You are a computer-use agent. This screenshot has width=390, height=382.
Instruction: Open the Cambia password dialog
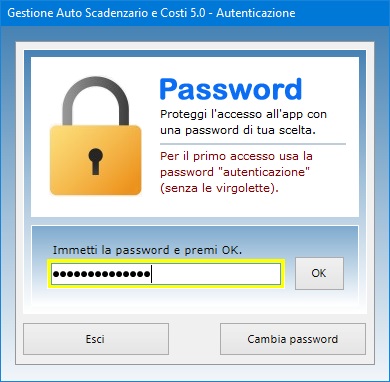pos(293,339)
